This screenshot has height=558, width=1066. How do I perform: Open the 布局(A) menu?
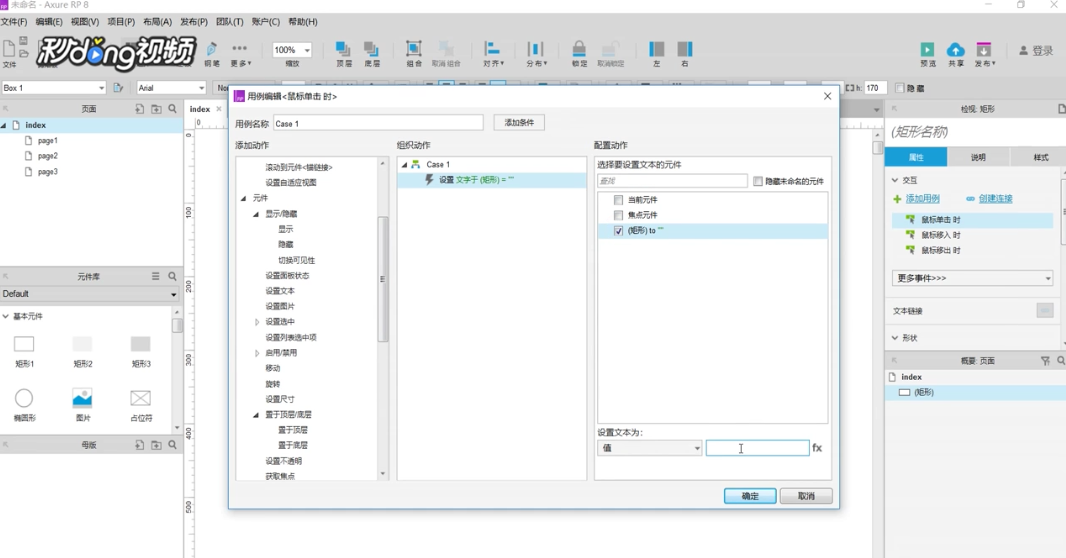(157, 22)
